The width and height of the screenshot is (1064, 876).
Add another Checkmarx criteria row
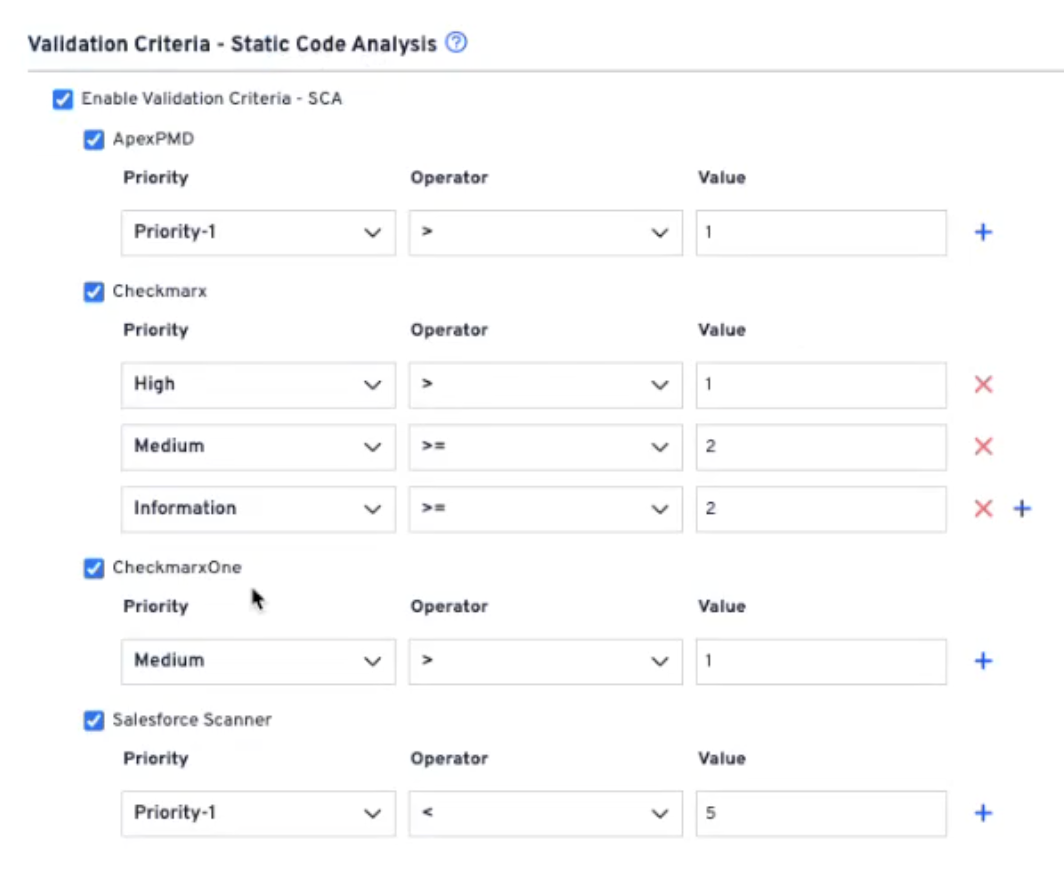(1021, 509)
